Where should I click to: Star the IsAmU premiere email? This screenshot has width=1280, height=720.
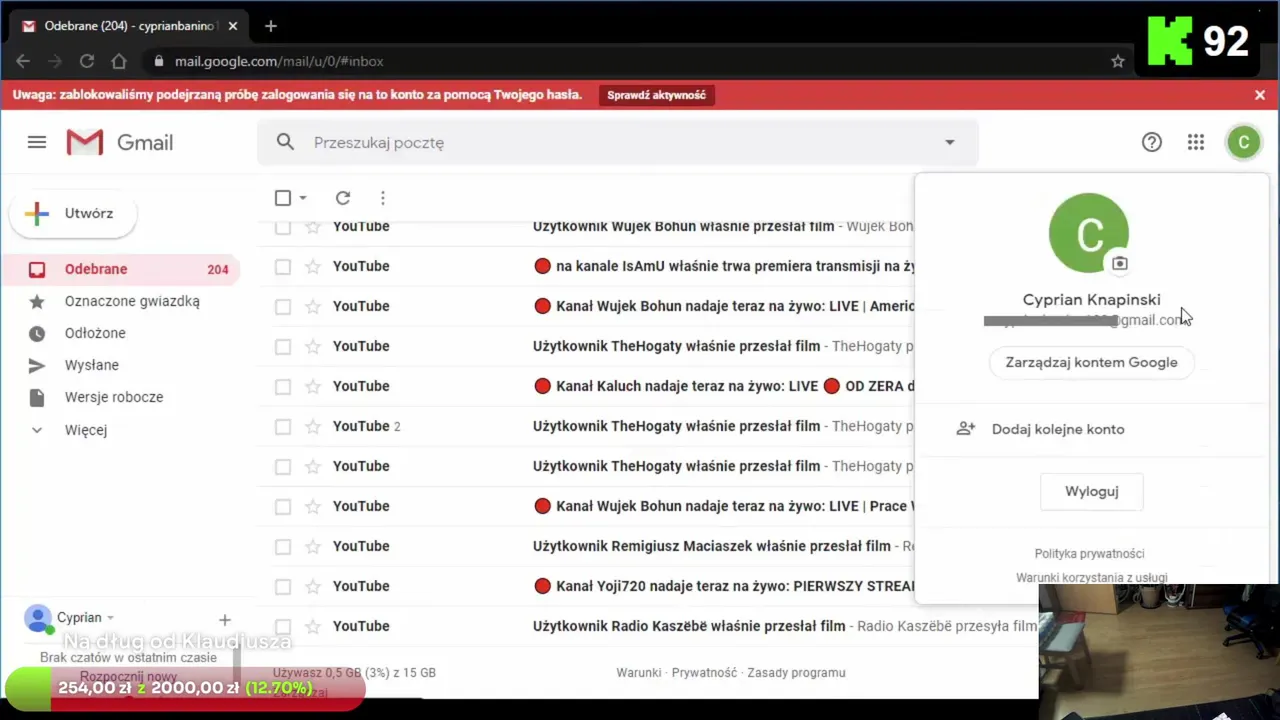click(x=313, y=266)
